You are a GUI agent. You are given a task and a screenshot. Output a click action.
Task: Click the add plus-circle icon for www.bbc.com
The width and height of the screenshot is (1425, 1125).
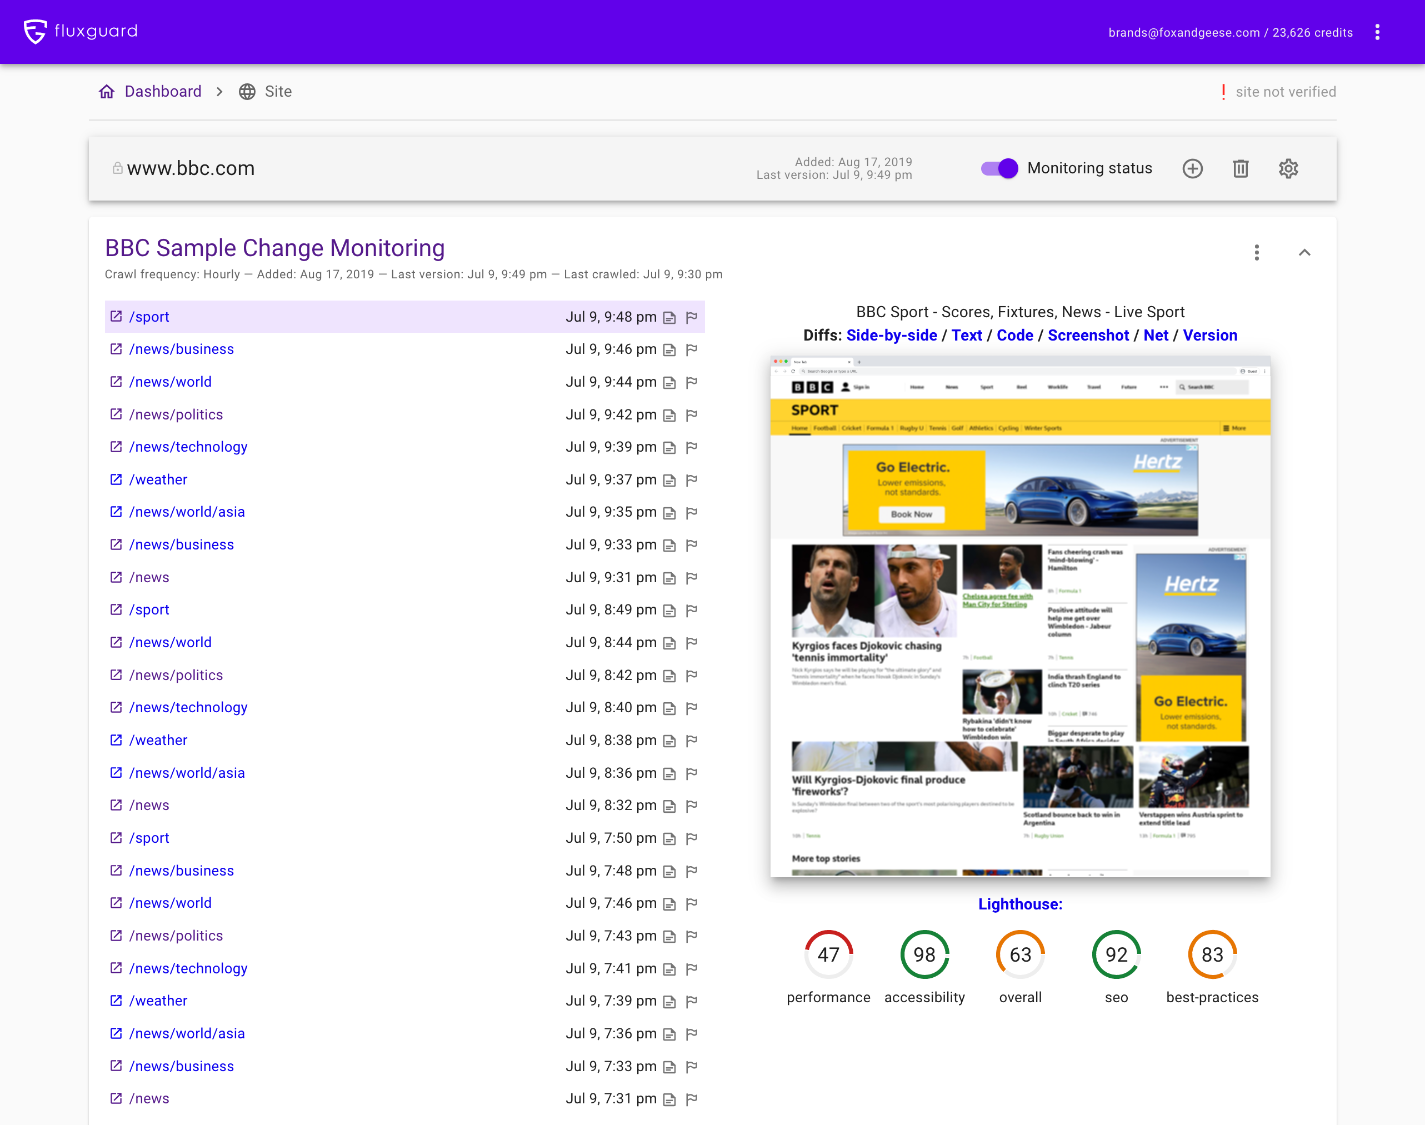pyautogui.click(x=1193, y=169)
